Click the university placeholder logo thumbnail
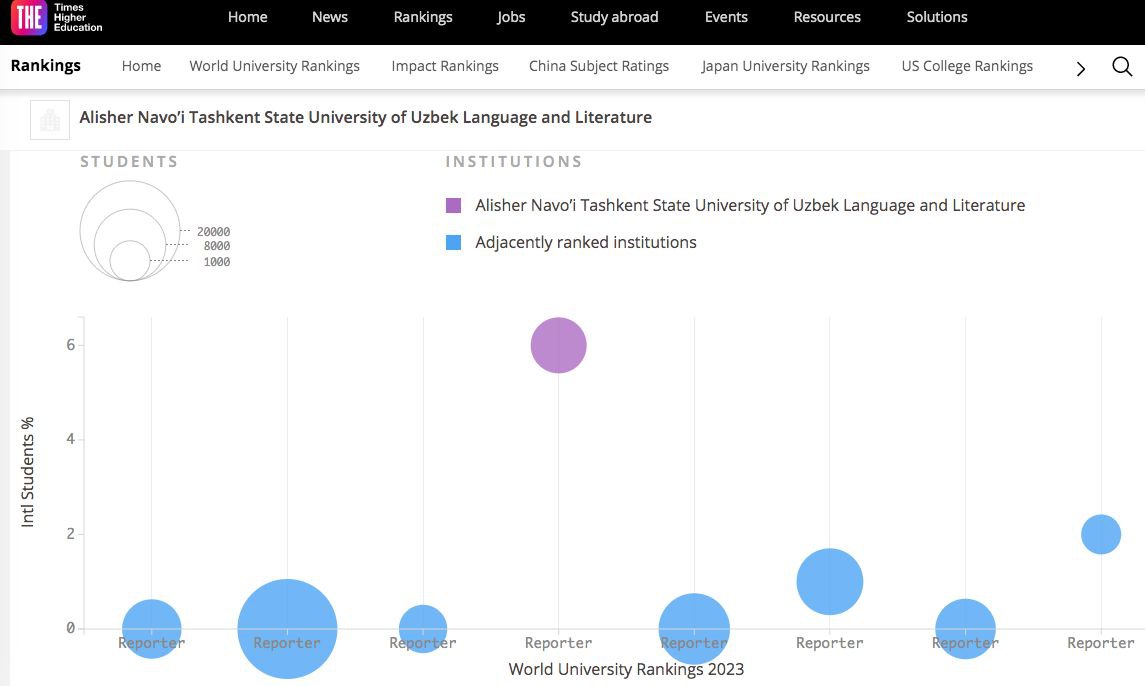Image resolution: width=1145 pixels, height=686 pixels. [x=50, y=119]
